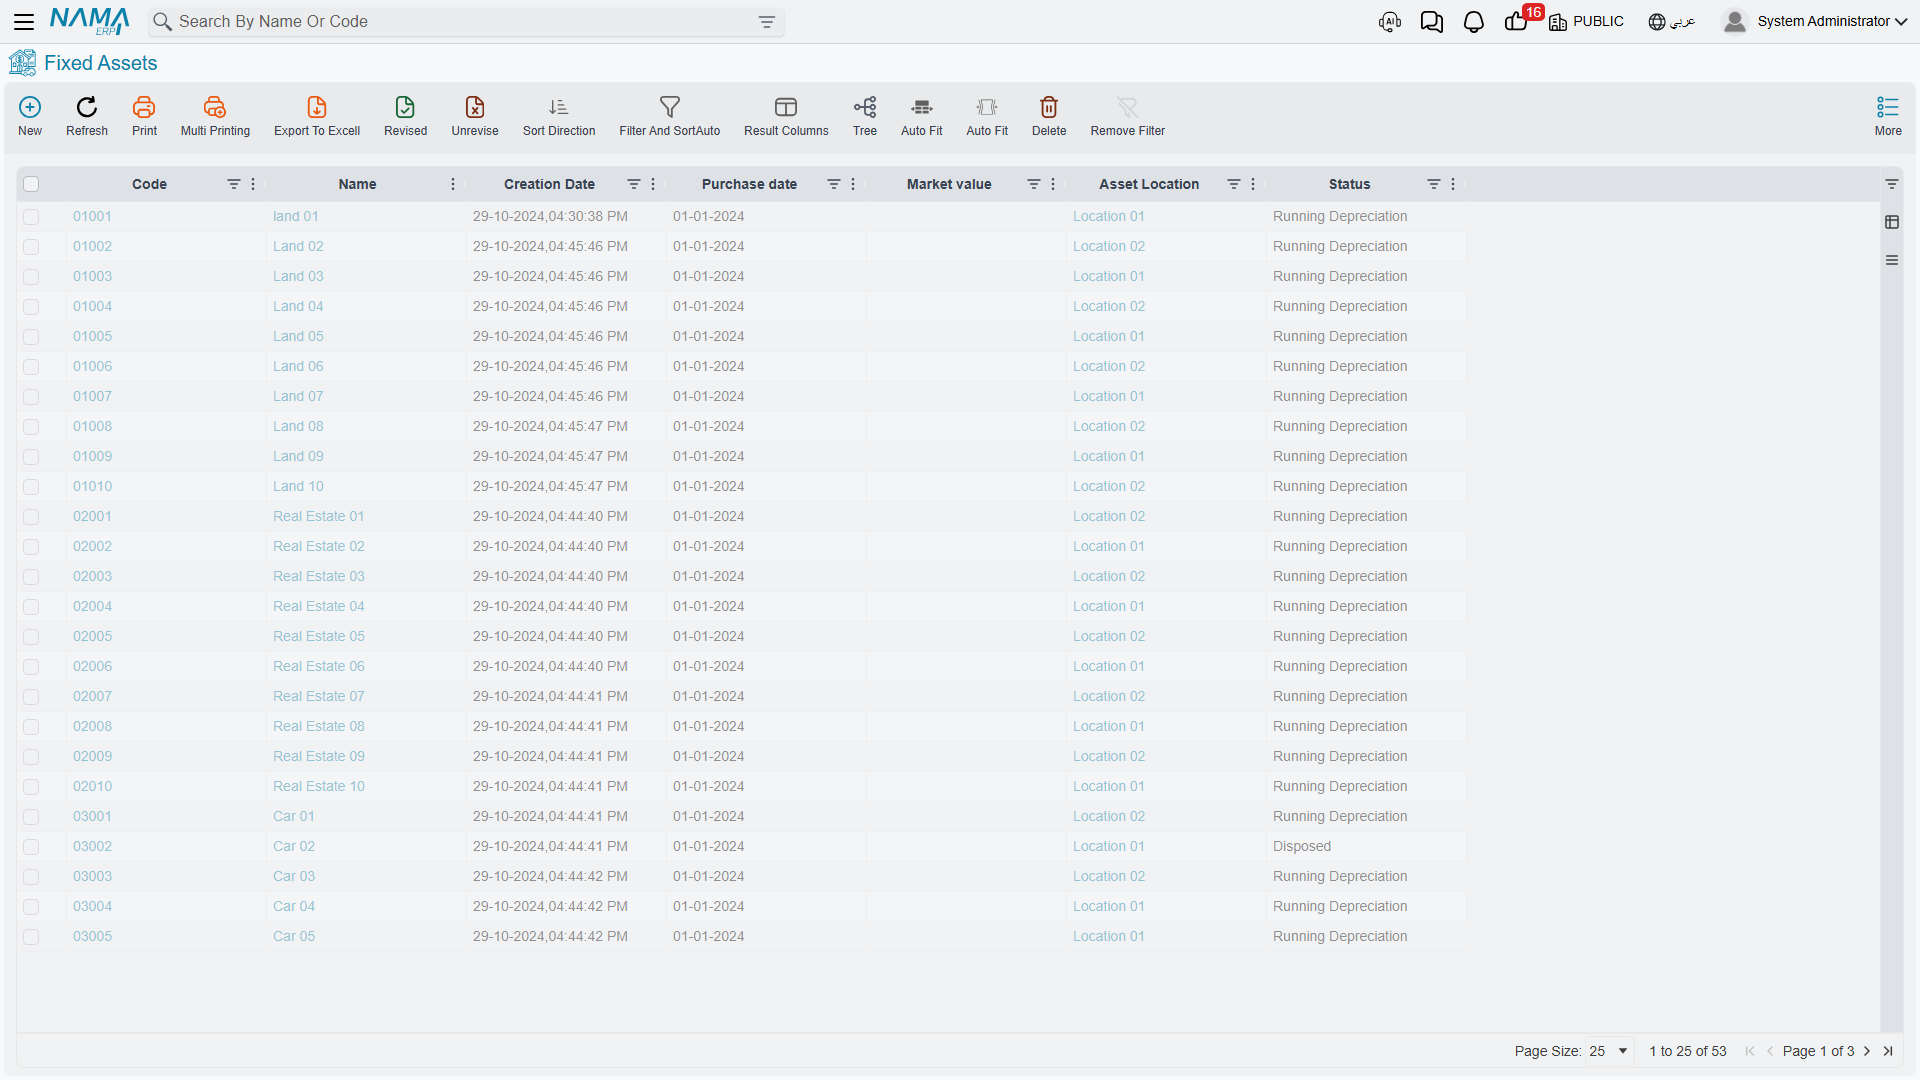This screenshot has width=1920, height=1080.
Task: Refresh the Fixed Assets list
Action: 87,107
